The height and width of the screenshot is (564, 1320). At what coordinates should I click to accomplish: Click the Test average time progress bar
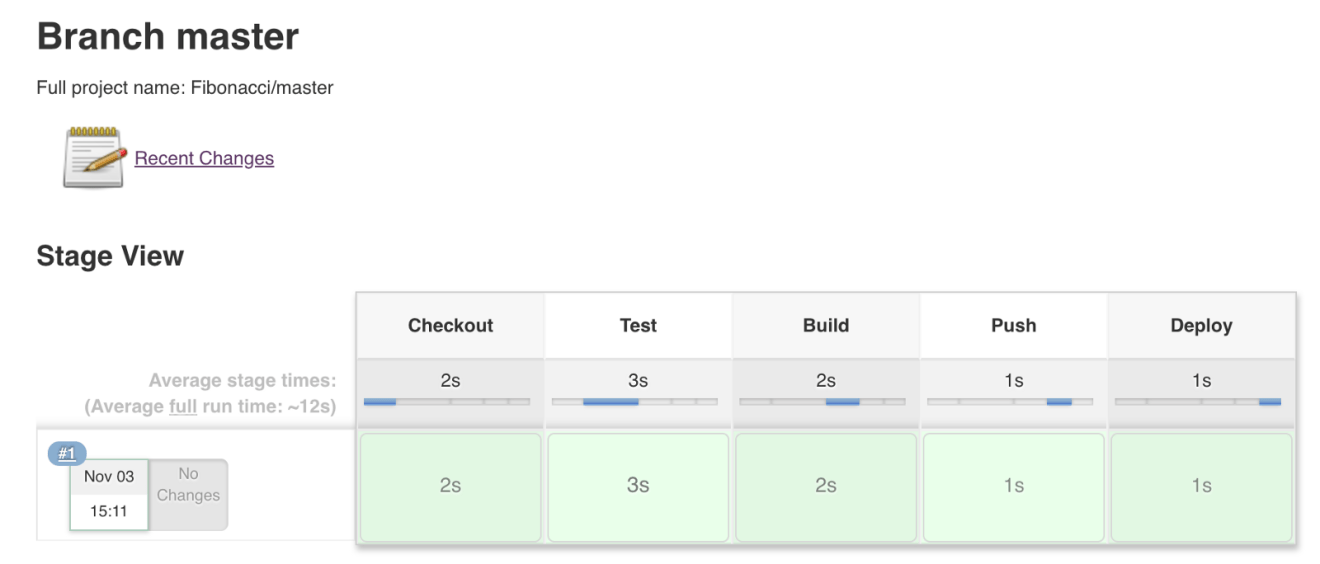(x=635, y=402)
